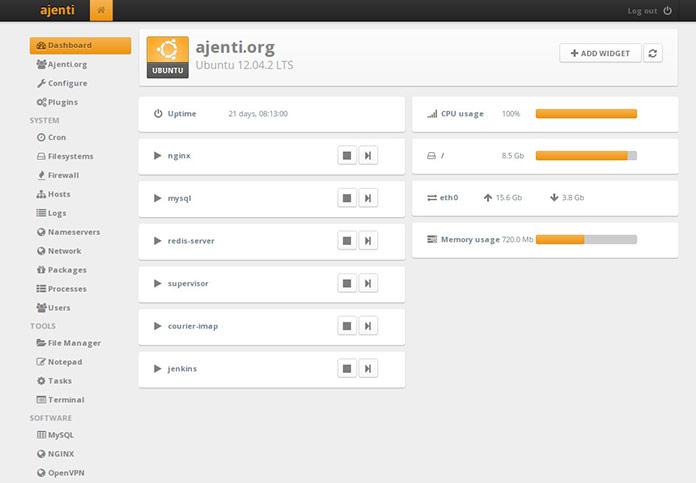The height and width of the screenshot is (483, 696).
Task: Open the Firewall settings
Action: coord(58,175)
